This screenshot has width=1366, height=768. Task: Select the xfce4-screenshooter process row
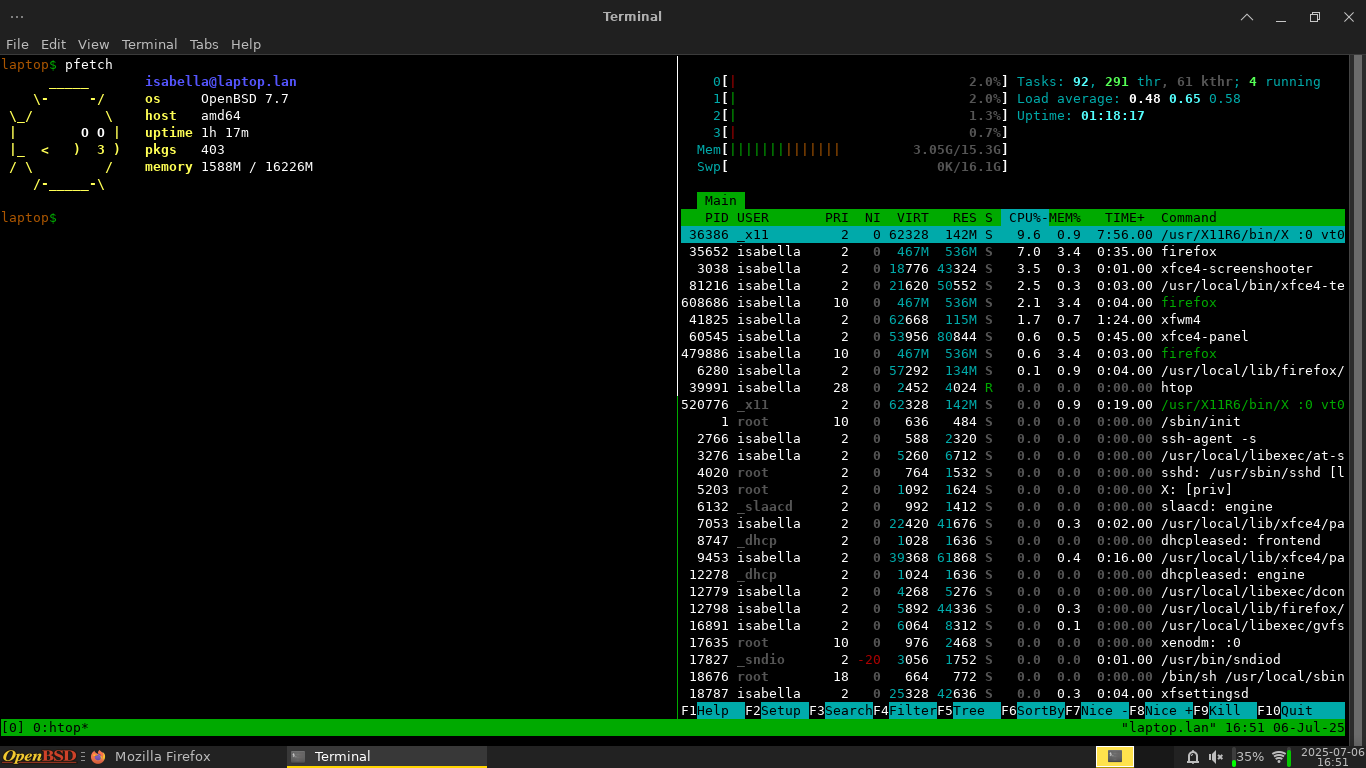[x=1013, y=268]
